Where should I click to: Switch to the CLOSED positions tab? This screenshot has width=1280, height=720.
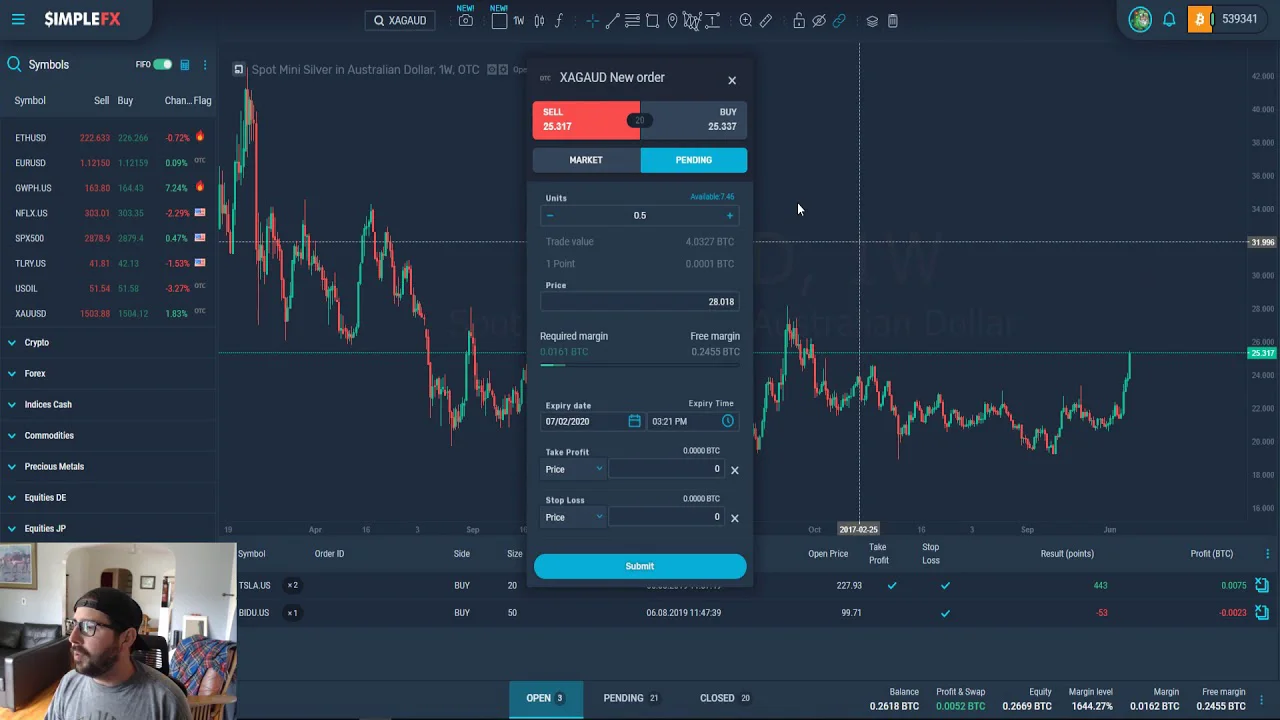(x=725, y=698)
